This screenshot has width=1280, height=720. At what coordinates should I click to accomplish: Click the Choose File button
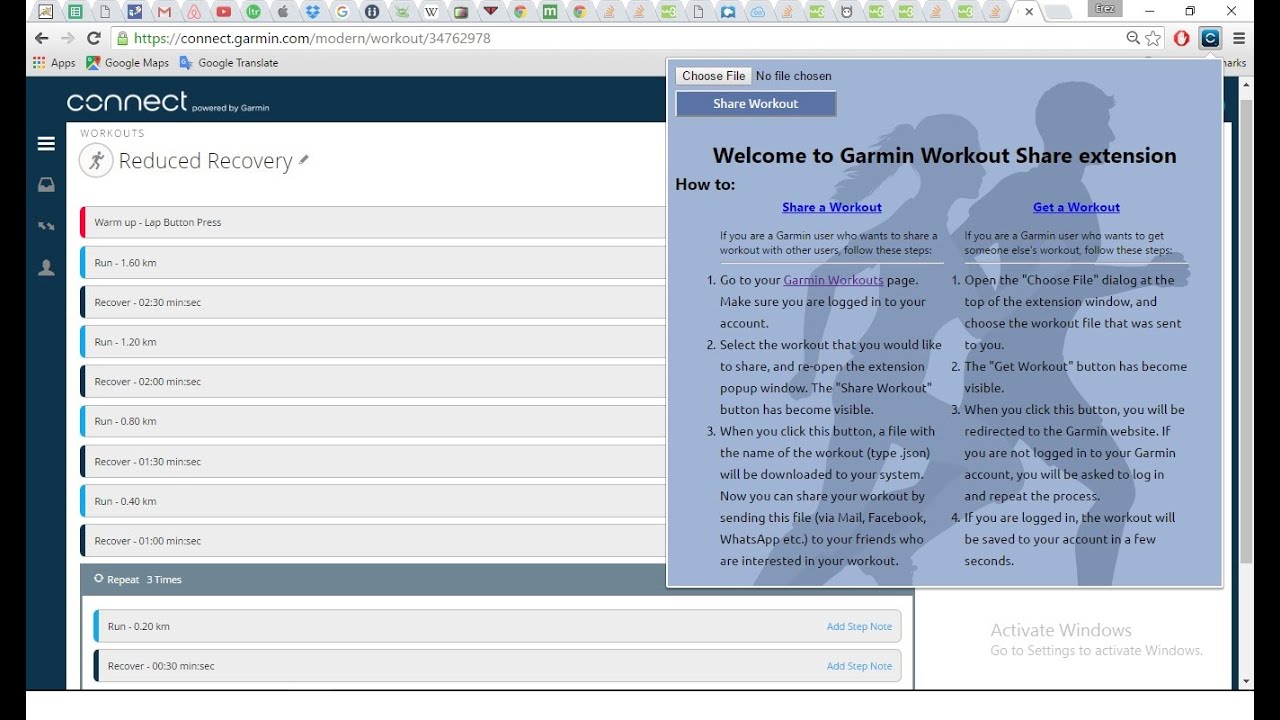pos(714,76)
